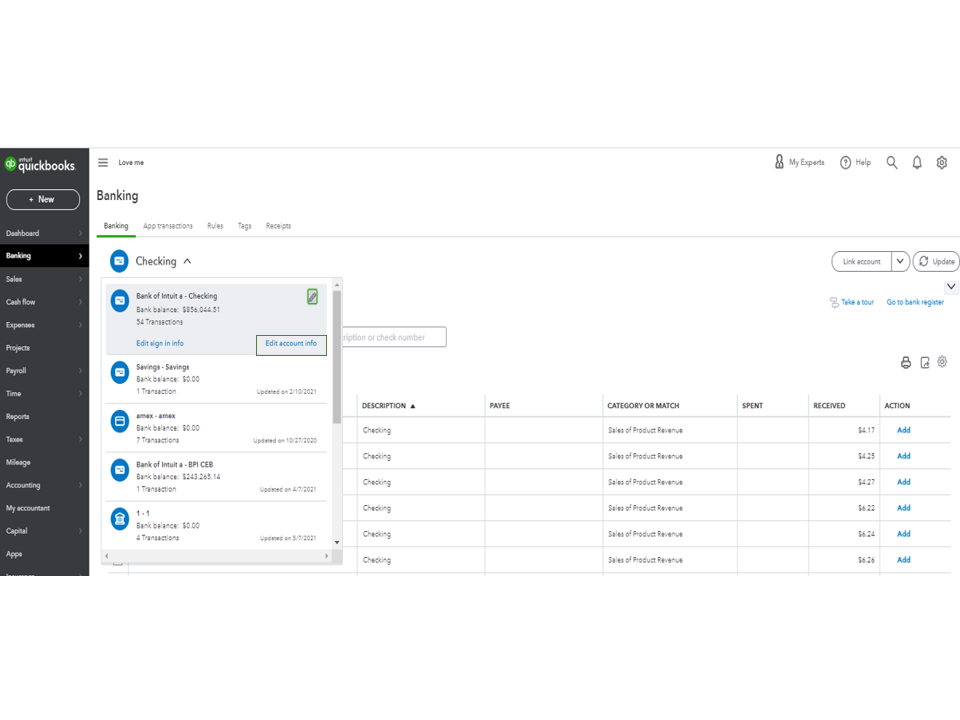
Task: Switch to the Receipts tab
Action: pyautogui.click(x=278, y=226)
